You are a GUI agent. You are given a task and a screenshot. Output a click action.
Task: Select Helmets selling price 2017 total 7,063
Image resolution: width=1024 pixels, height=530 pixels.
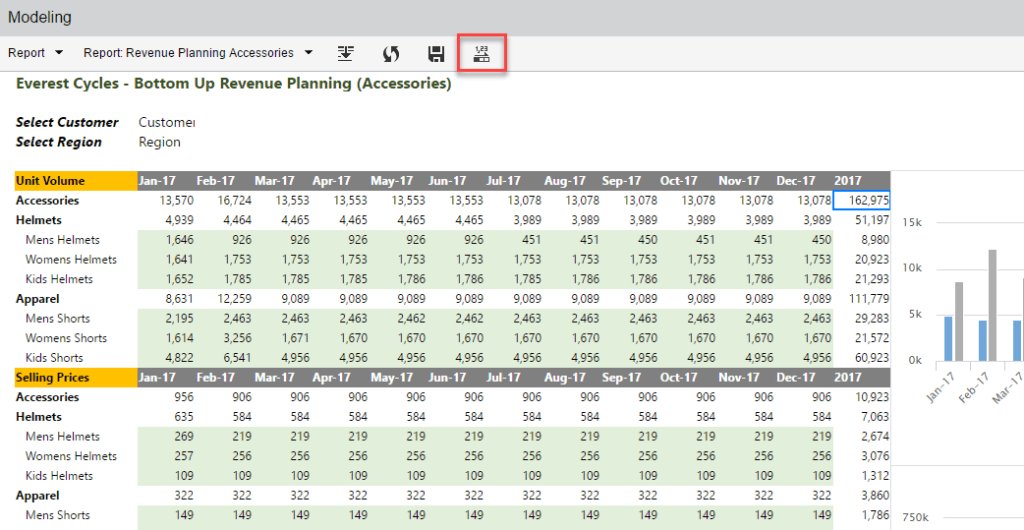click(x=861, y=416)
